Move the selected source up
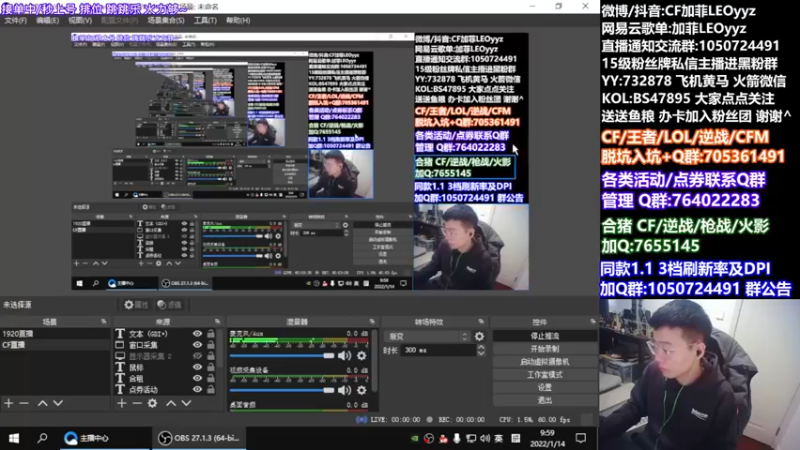 click(171, 403)
